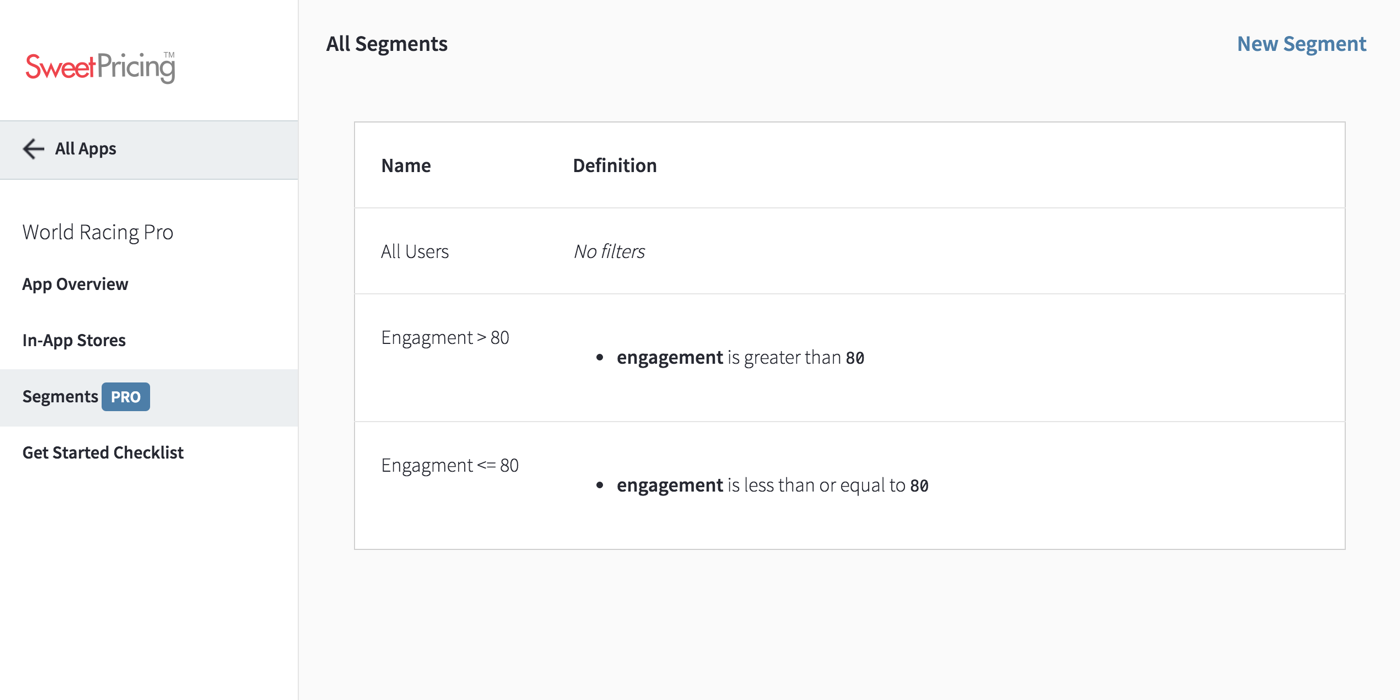The image size is (1400, 700).
Task: Click the Definition column header
Action: 615,165
